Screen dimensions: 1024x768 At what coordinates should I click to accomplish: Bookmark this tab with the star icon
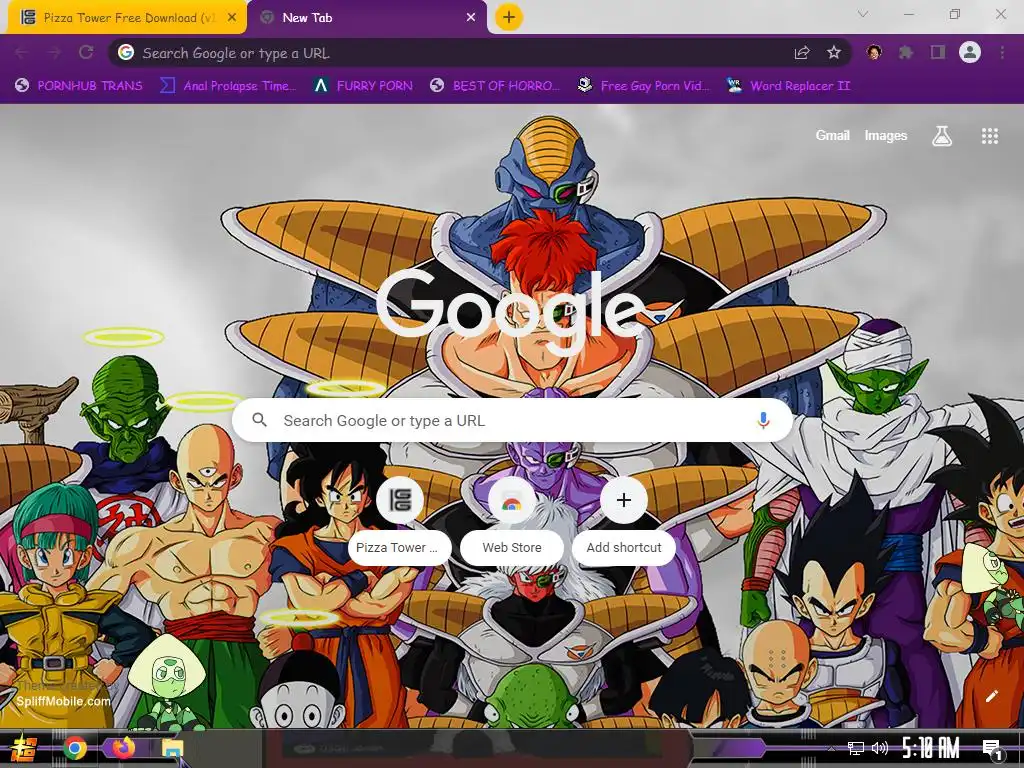click(834, 53)
